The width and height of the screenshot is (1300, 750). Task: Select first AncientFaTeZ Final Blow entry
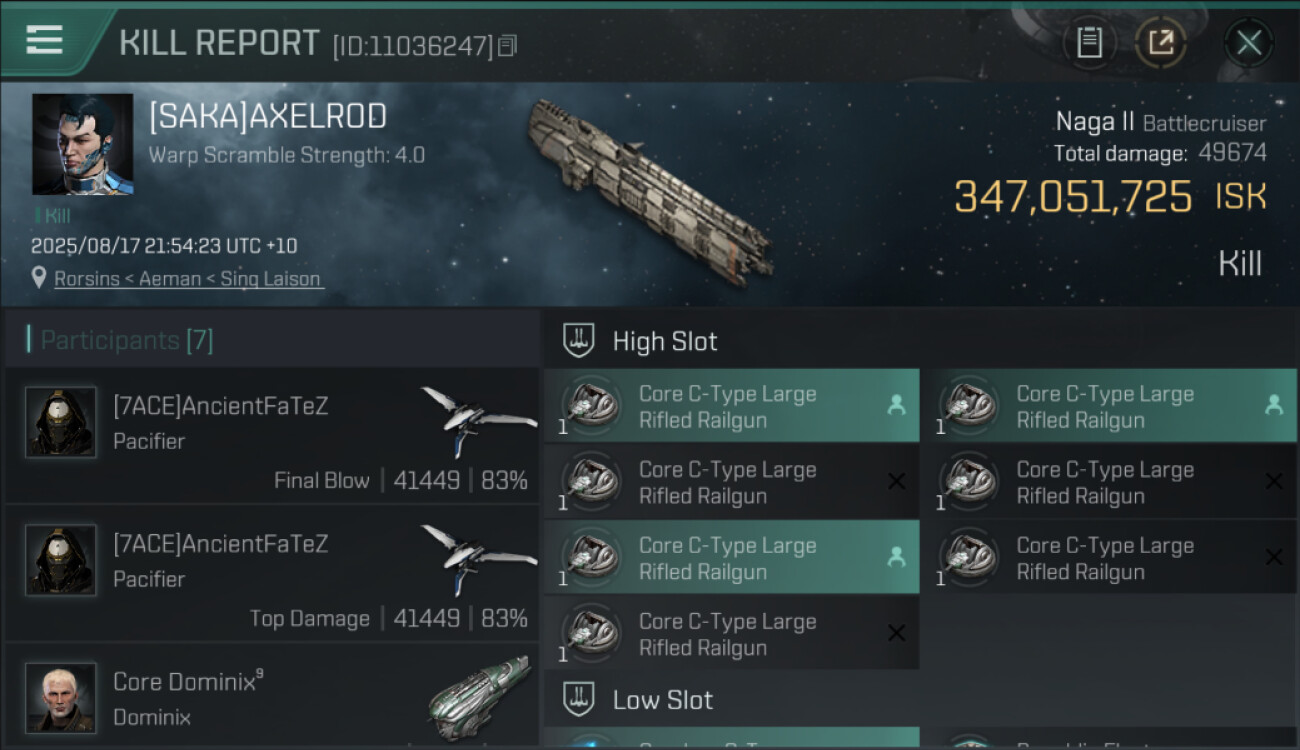(272, 436)
